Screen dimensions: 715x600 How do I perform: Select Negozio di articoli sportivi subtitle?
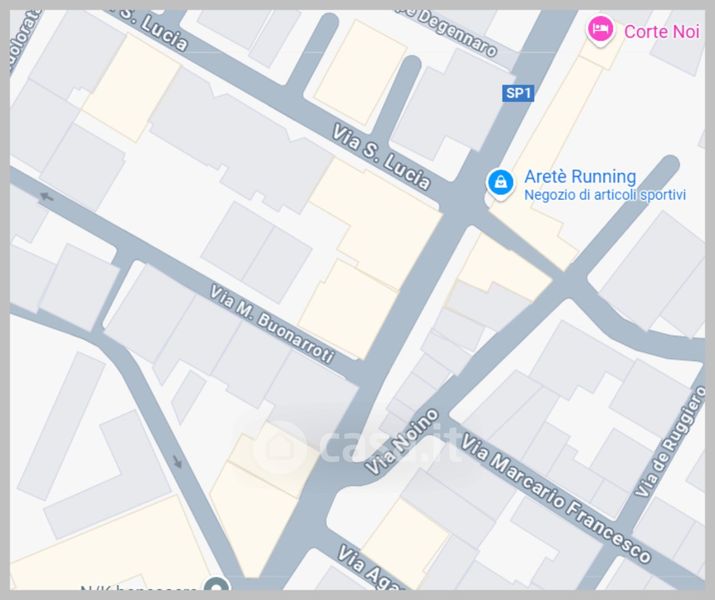click(x=605, y=195)
